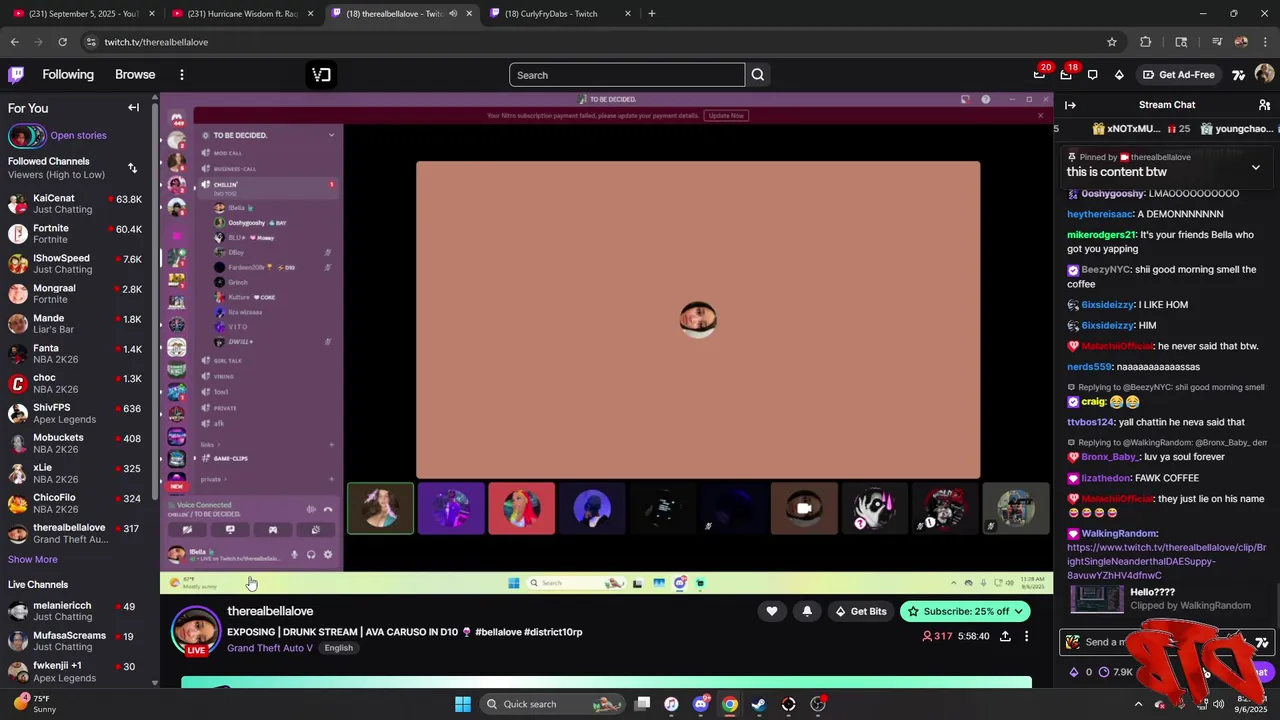The image size is (1280, 720).
Task: Switch to Hurricane Wisdom YouTube tab
Action: point(243,14)
